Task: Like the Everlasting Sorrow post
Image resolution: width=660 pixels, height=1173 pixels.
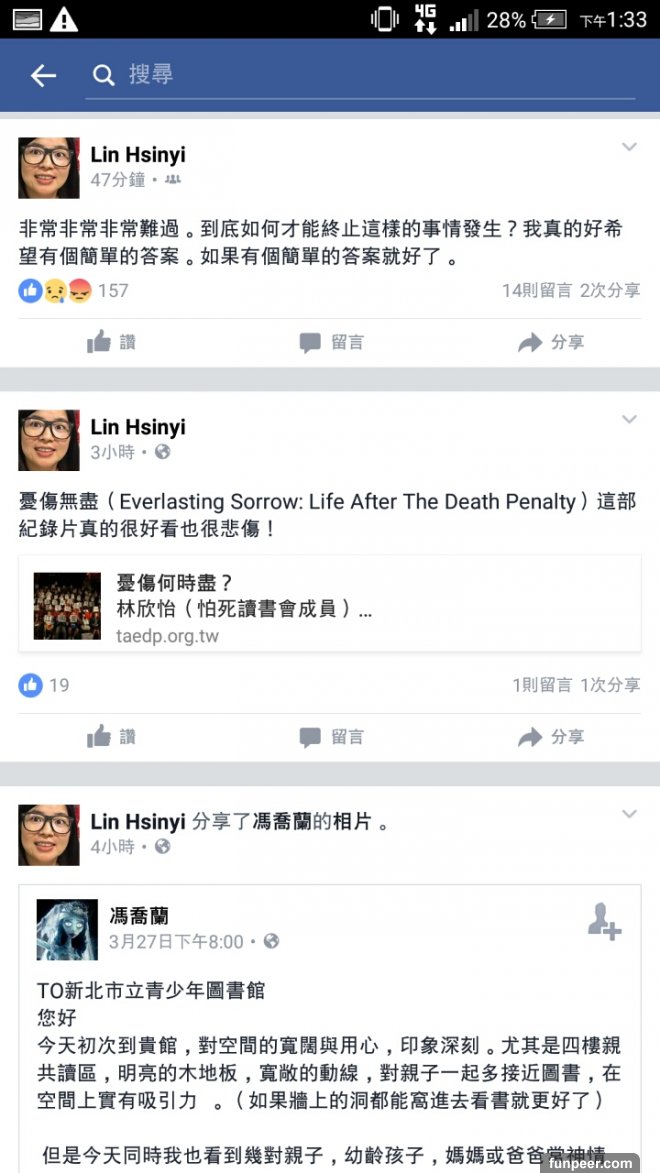Action: 111,737
